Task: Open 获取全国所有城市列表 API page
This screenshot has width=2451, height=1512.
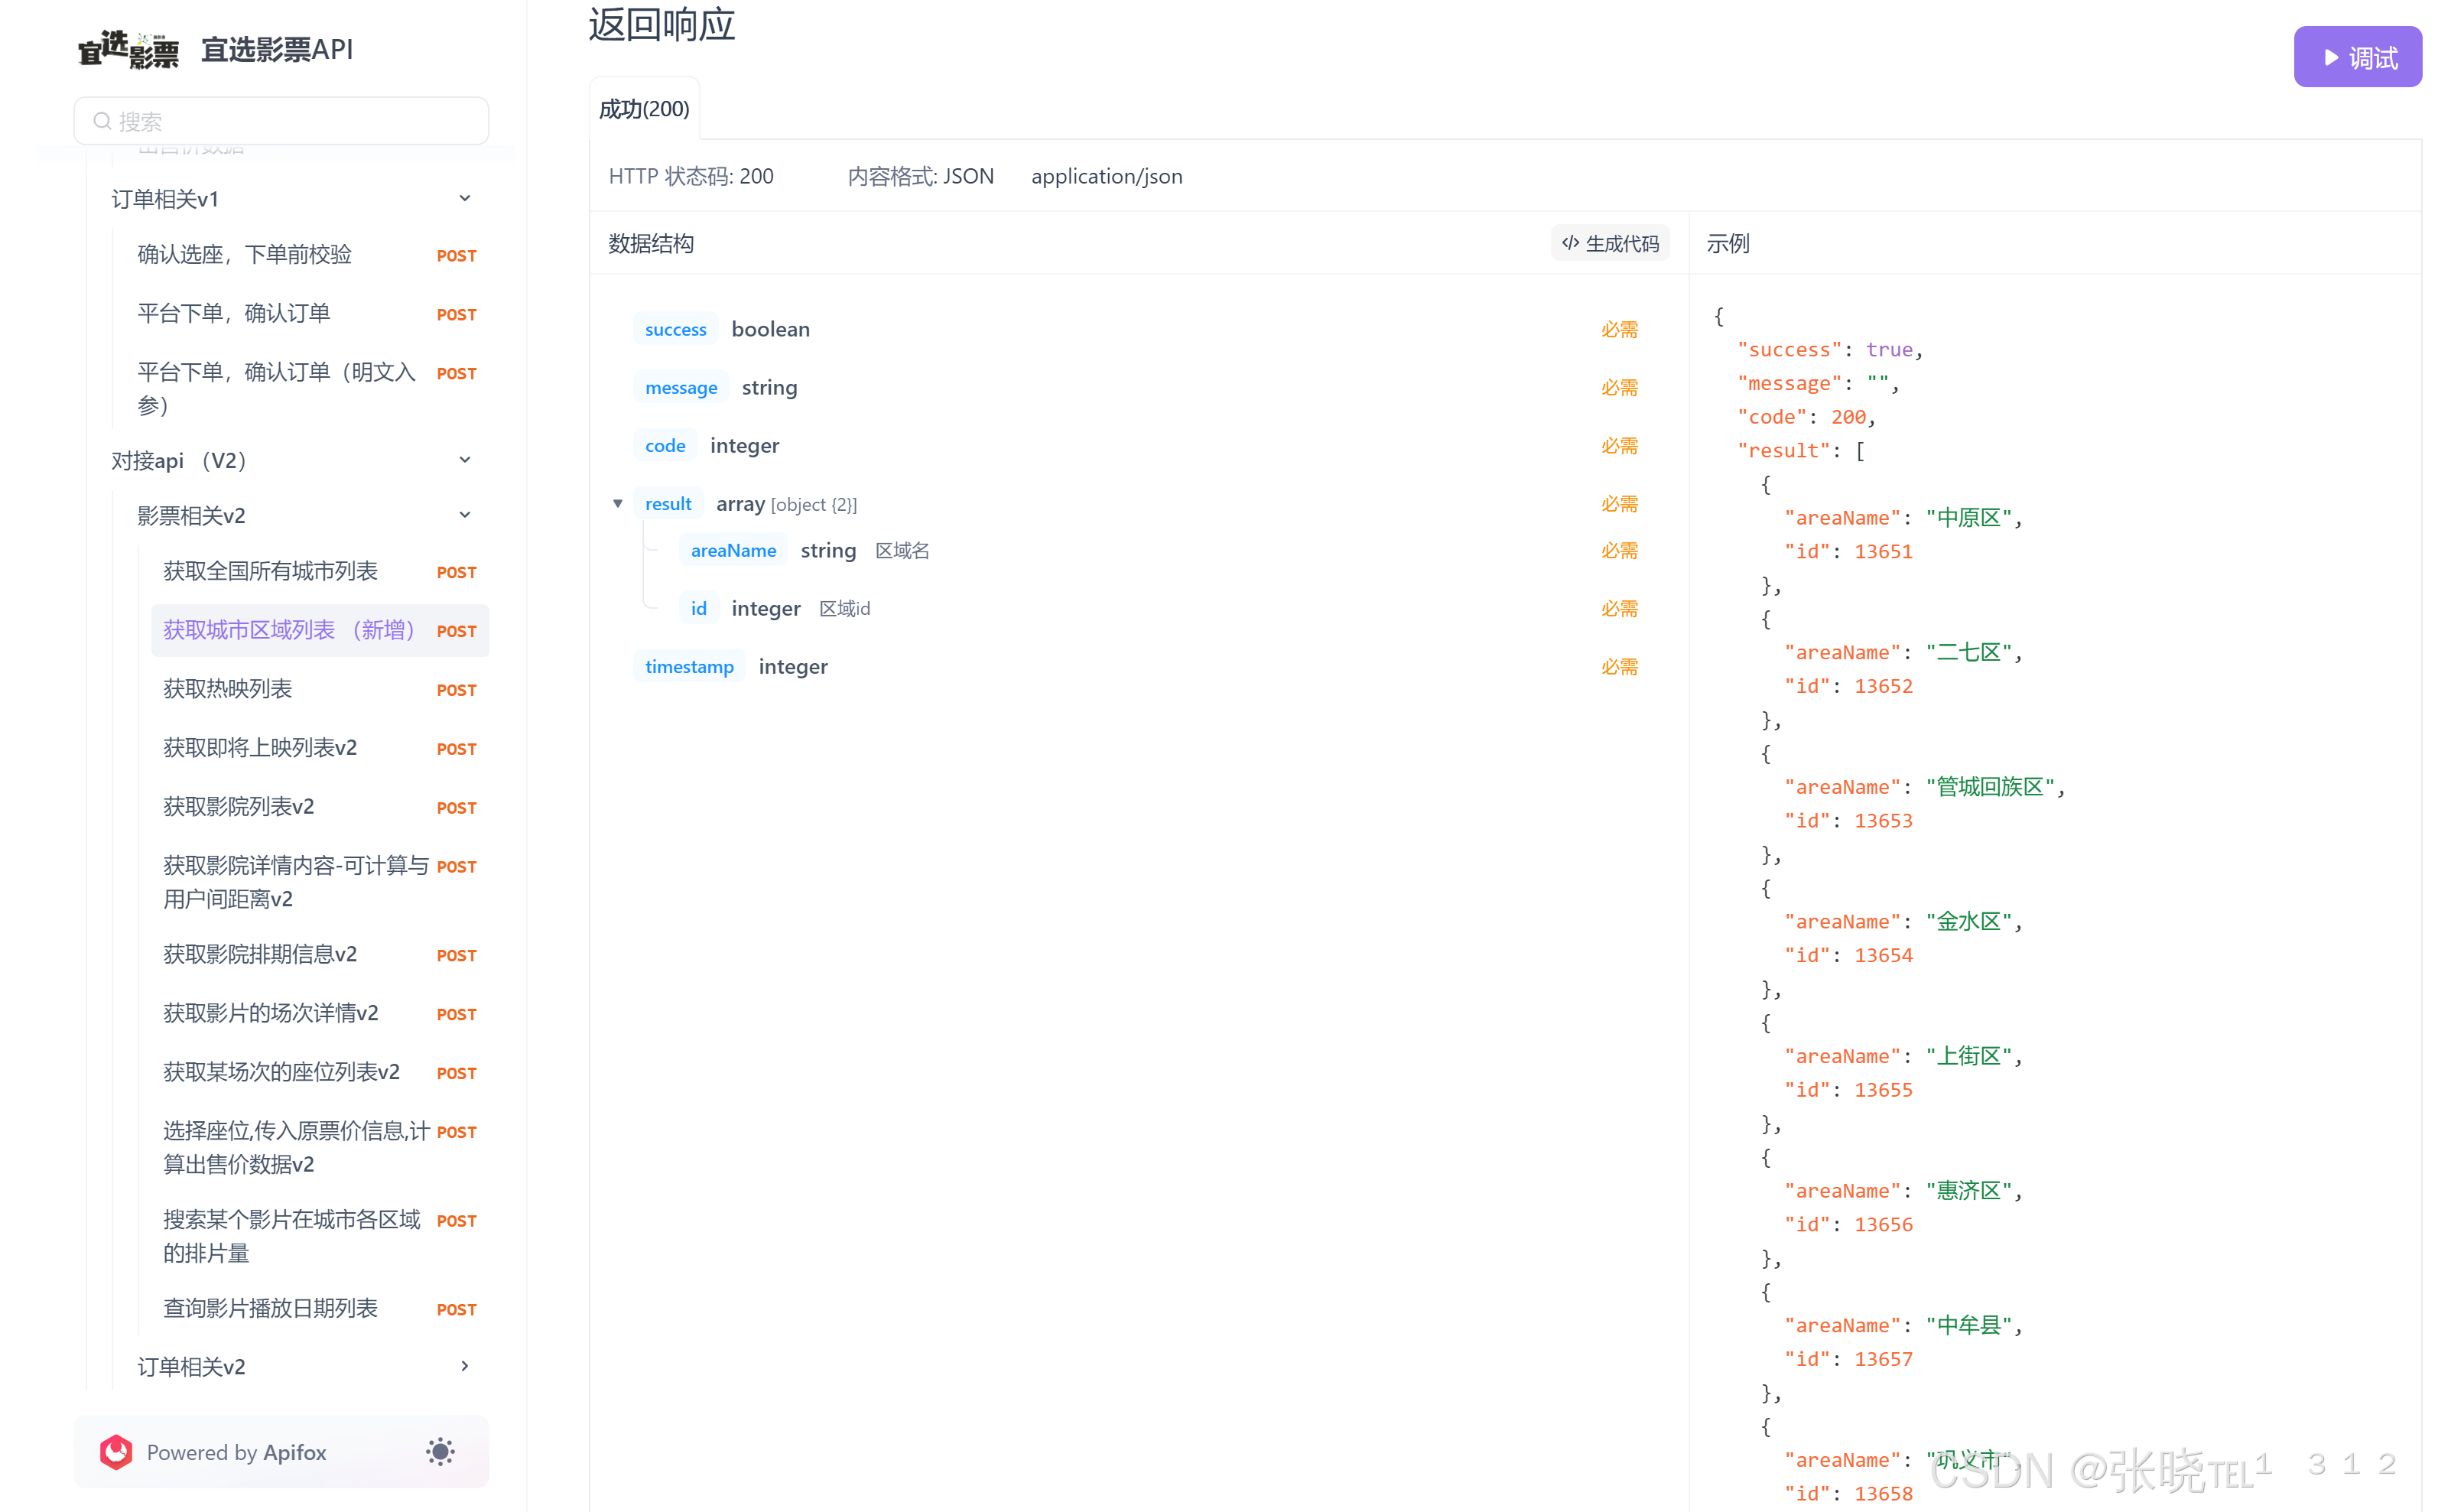Action: tap(270, 571)
